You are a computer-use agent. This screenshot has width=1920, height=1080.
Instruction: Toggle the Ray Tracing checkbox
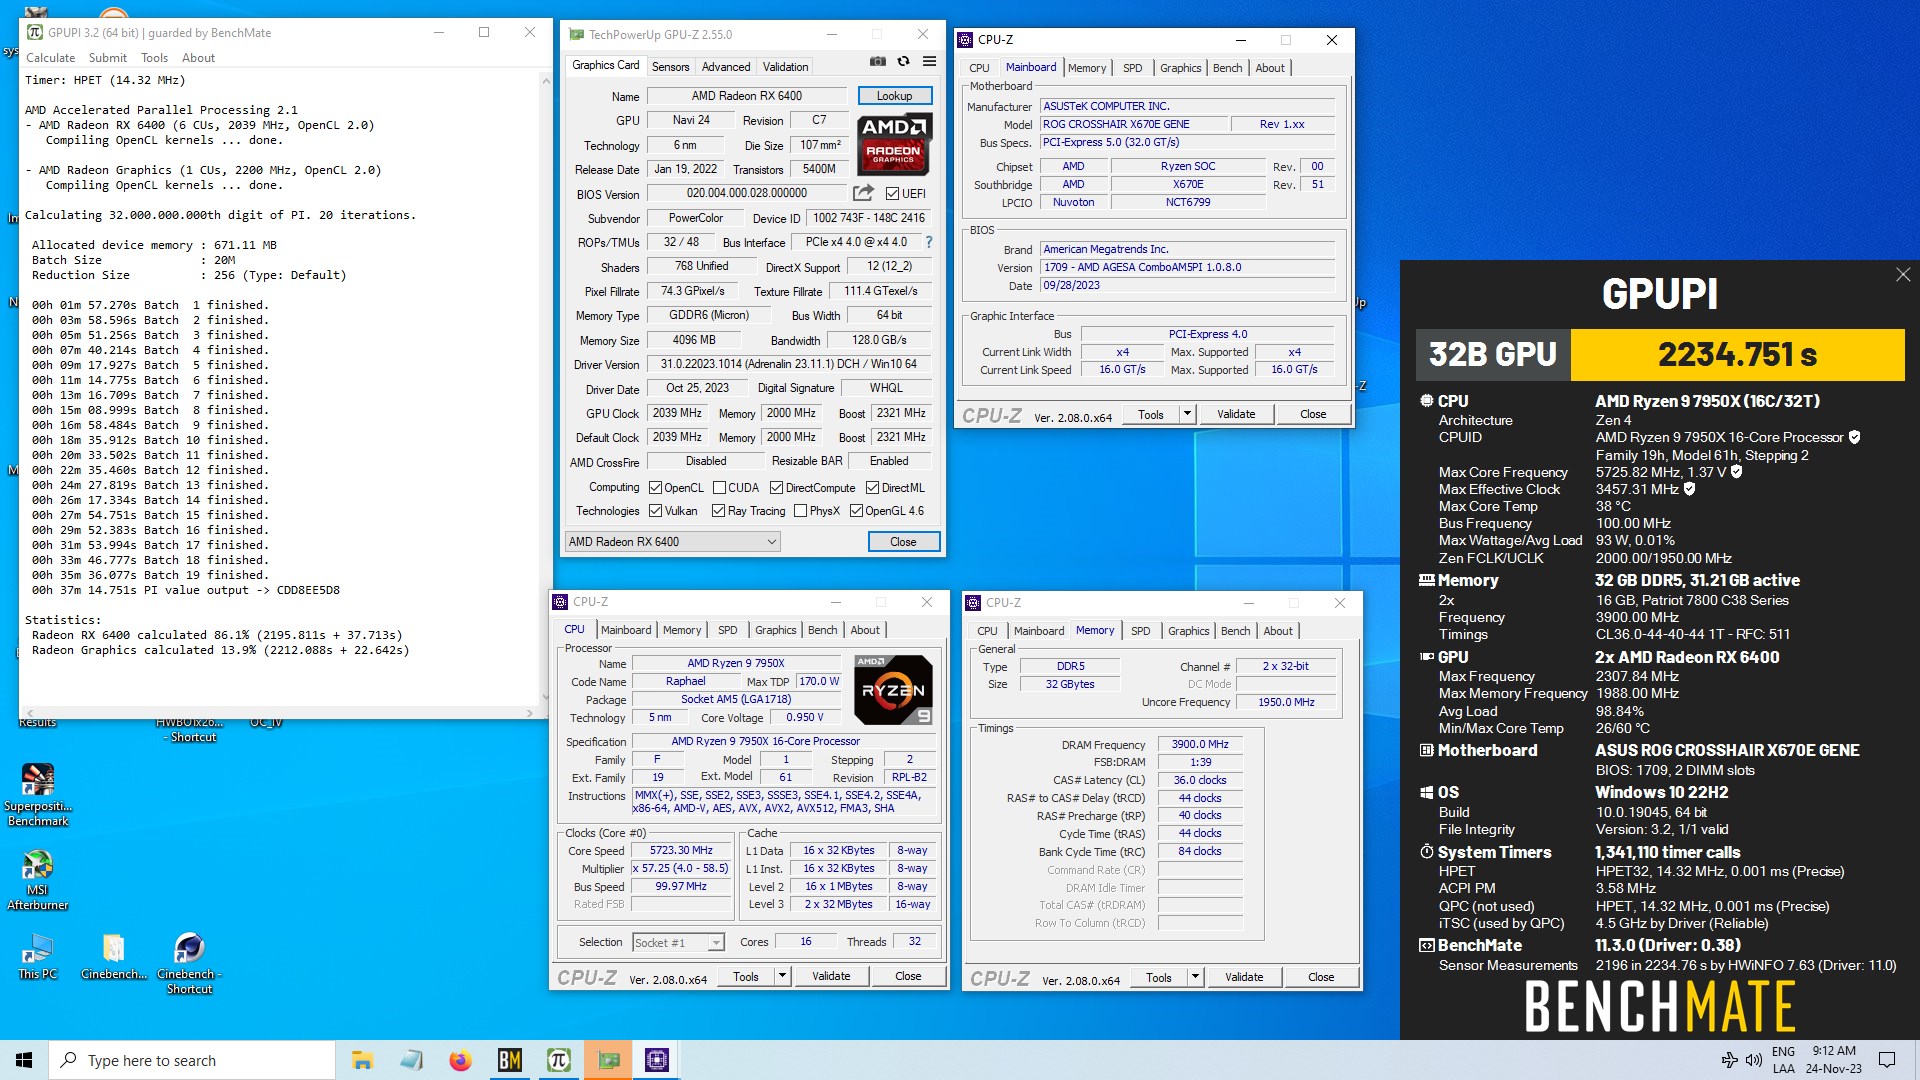718,511
